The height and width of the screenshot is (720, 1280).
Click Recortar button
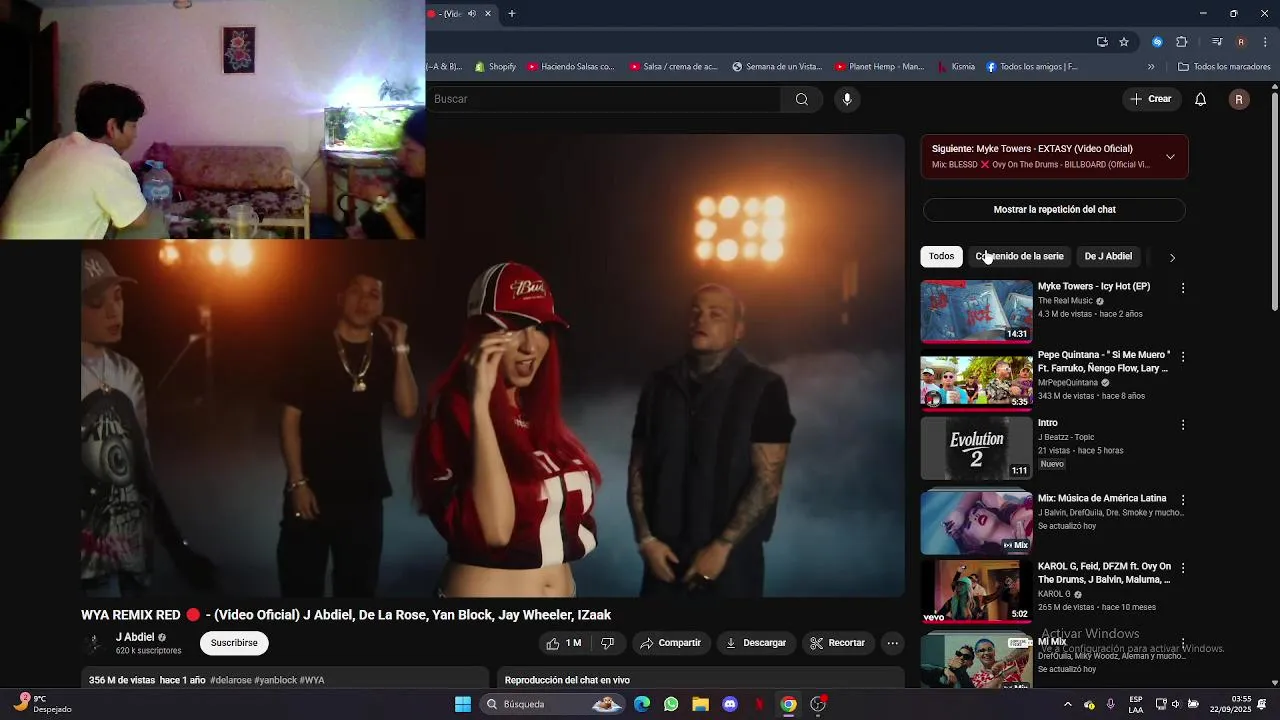(838, 643)
